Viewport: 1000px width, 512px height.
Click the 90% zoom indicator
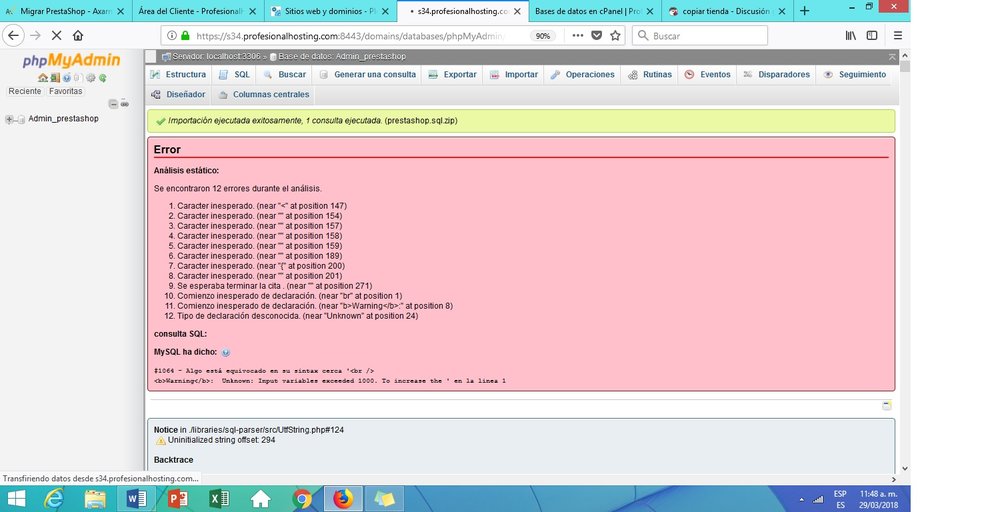coord(543,36)
